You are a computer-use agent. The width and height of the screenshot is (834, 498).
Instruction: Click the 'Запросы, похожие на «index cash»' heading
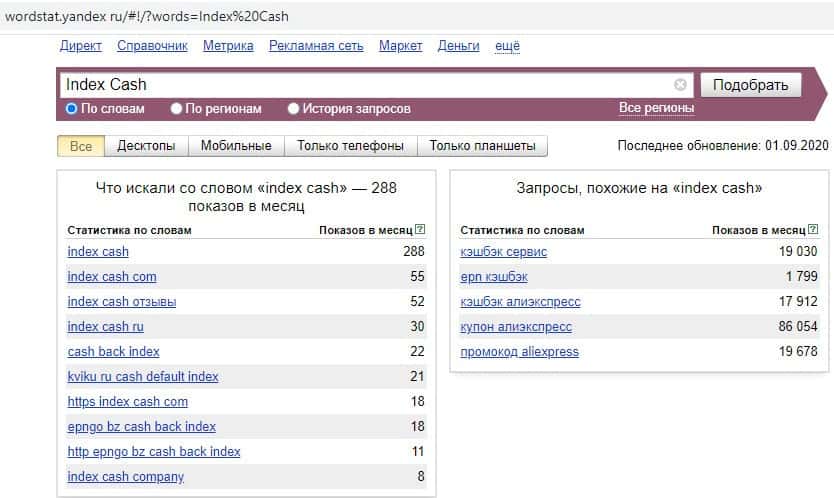pos(639,188)
